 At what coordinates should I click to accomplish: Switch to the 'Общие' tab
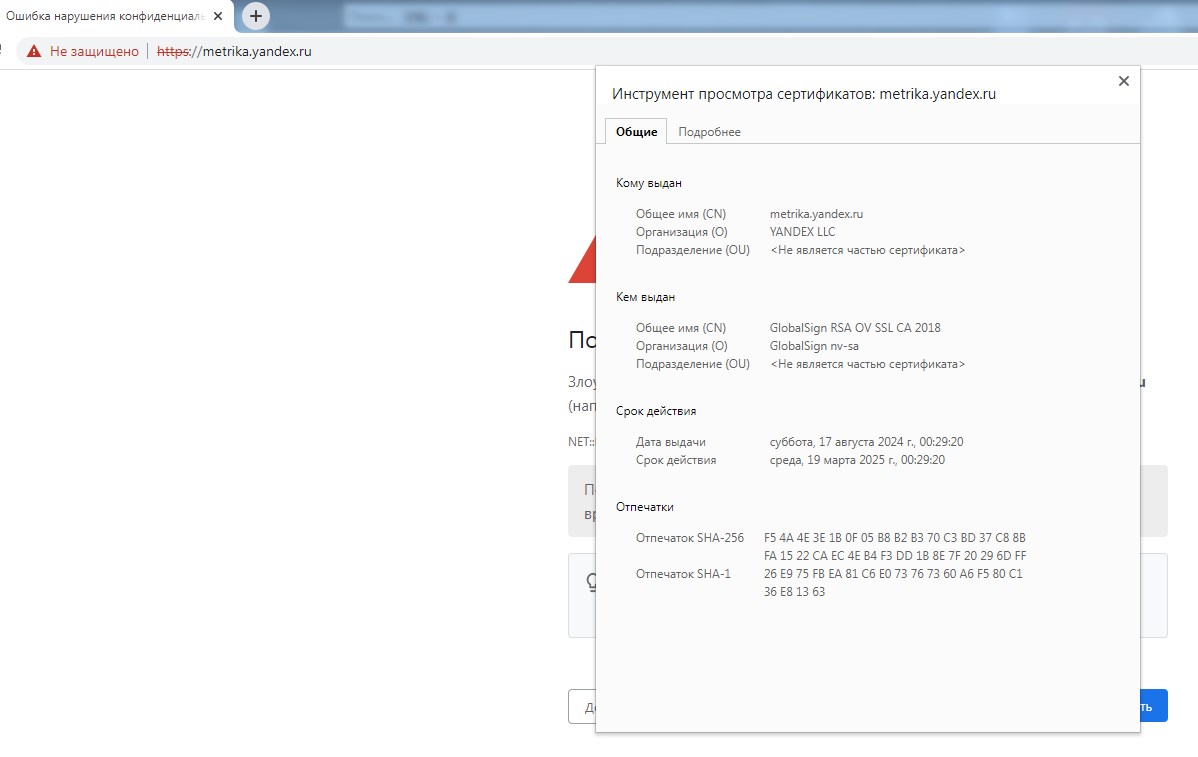point(636,131)
